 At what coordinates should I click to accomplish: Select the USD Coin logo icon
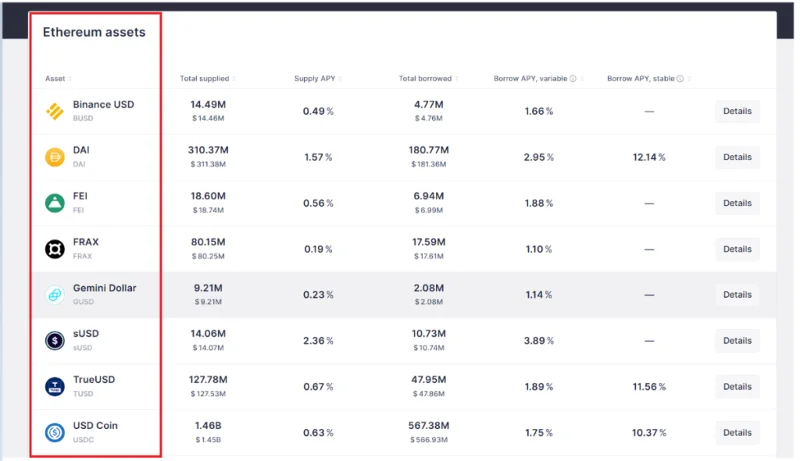[55, 432]
